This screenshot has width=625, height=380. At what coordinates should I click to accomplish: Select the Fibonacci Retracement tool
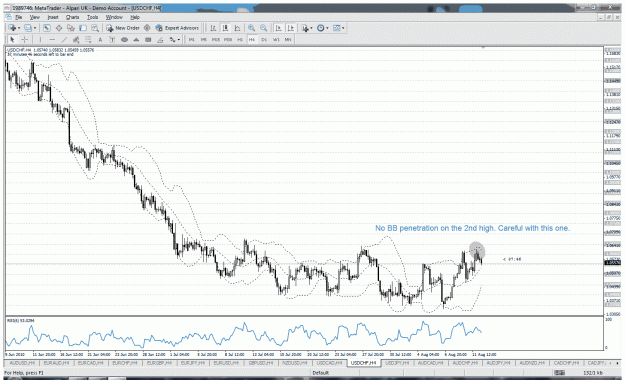88,39
